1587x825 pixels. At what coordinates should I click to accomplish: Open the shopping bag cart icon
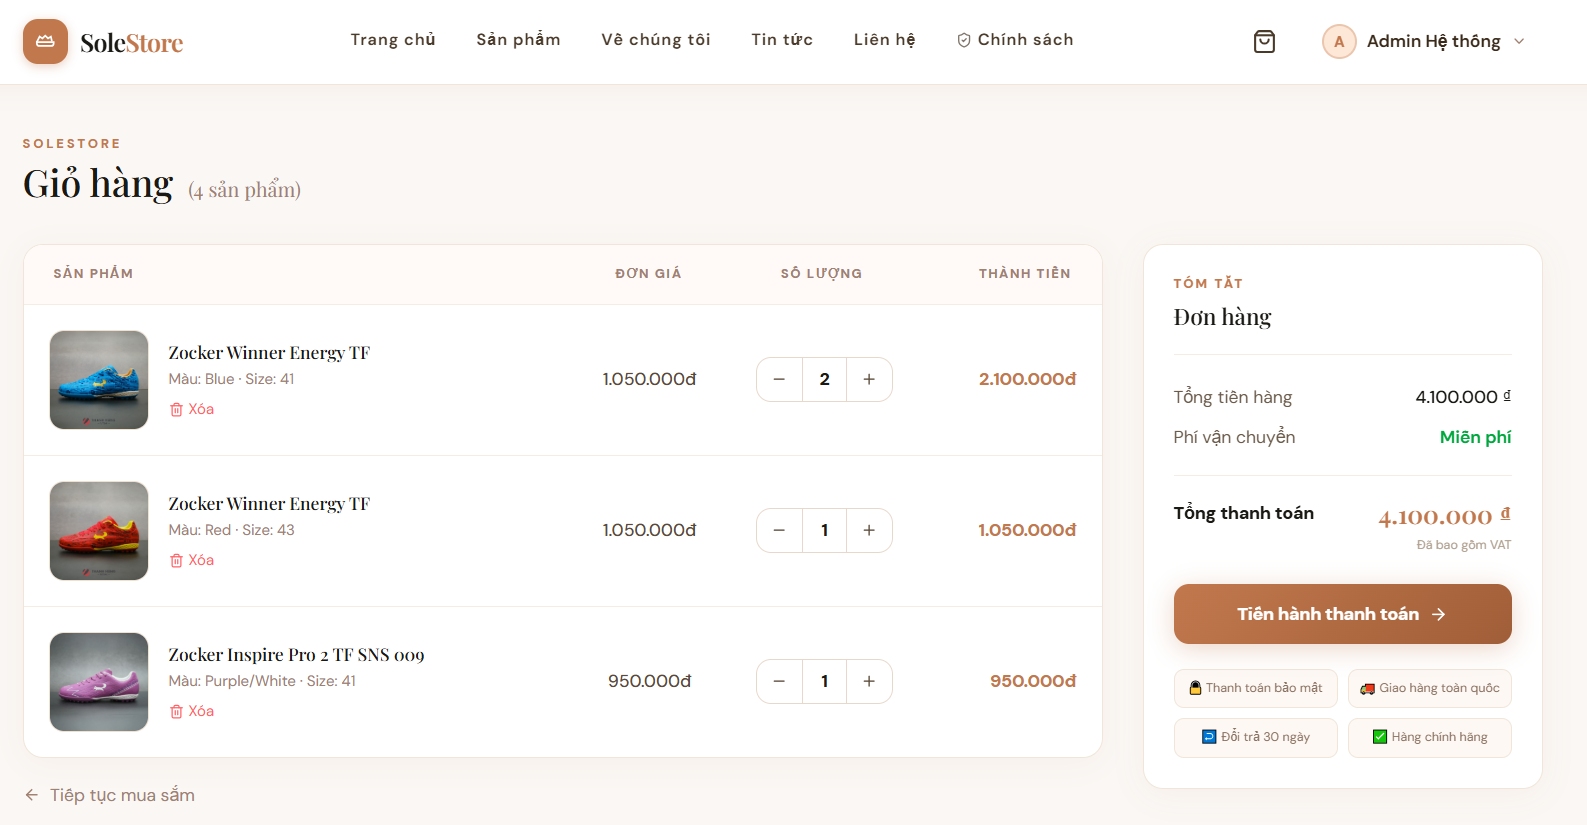pyautogui.click(x=1264, y=41)
